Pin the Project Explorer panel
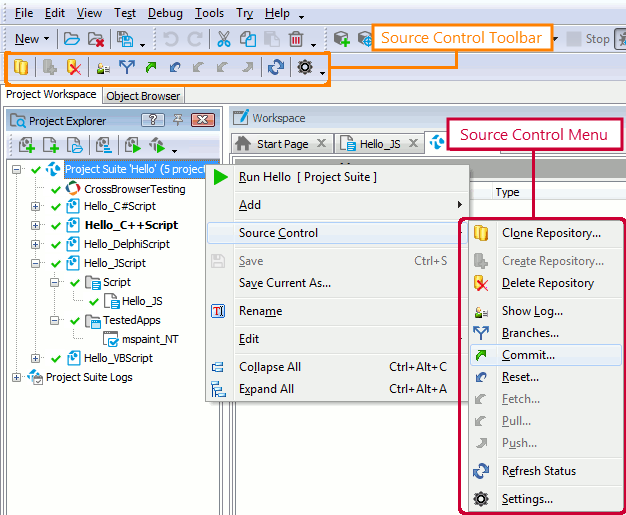Screen dimensions: 626x515 [178, 119]
